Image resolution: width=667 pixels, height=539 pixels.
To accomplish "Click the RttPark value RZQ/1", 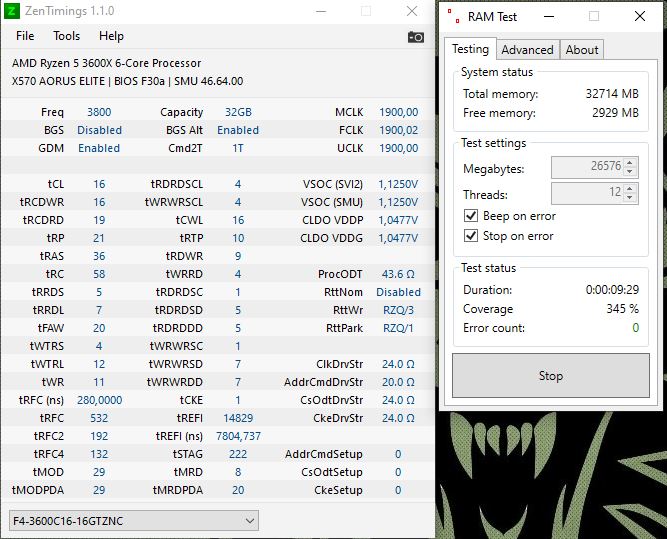I will point(399,328).
